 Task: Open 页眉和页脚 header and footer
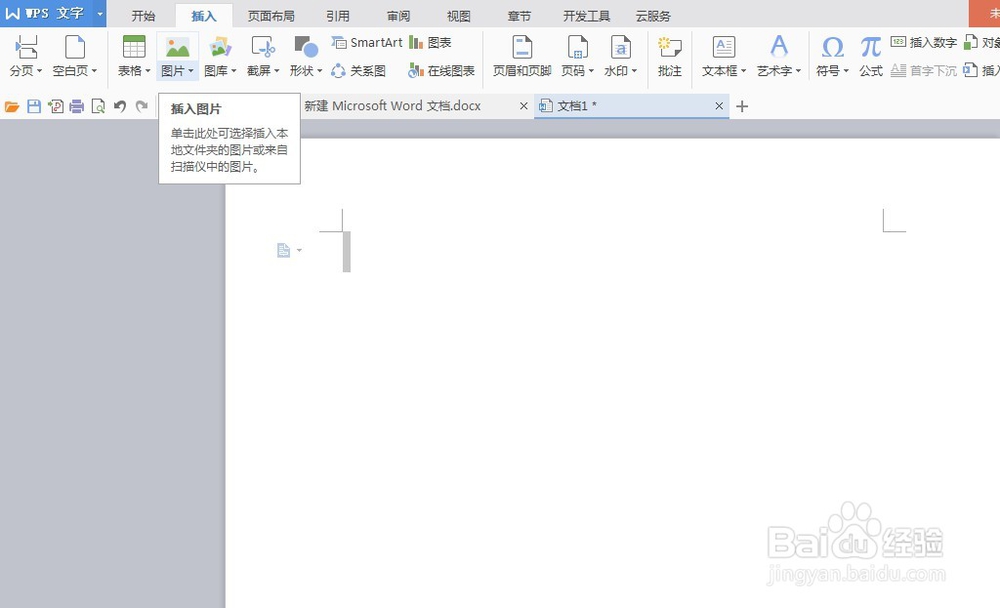pyautogui.click(x=522, y=56)
